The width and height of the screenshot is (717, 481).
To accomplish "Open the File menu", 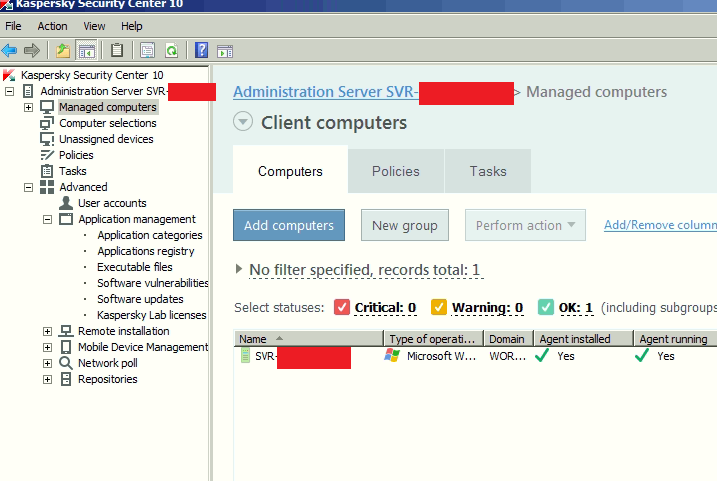I will (13, 26).
